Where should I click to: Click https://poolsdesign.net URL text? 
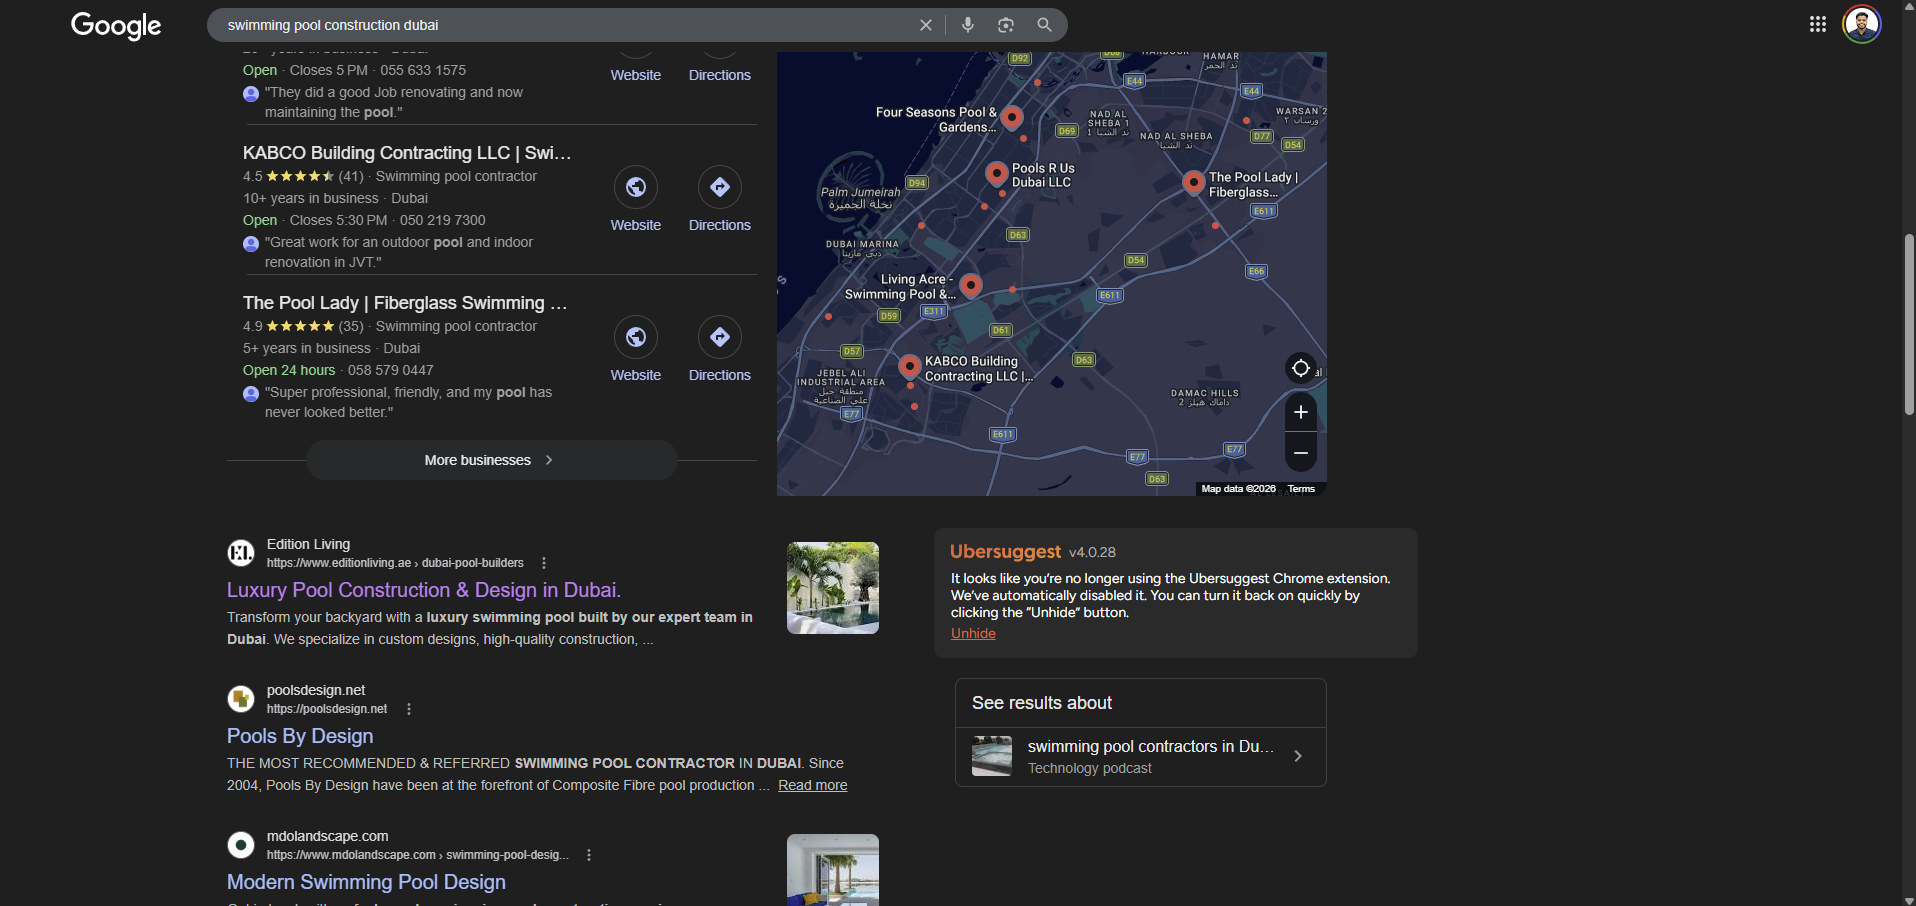pos(327,709)
